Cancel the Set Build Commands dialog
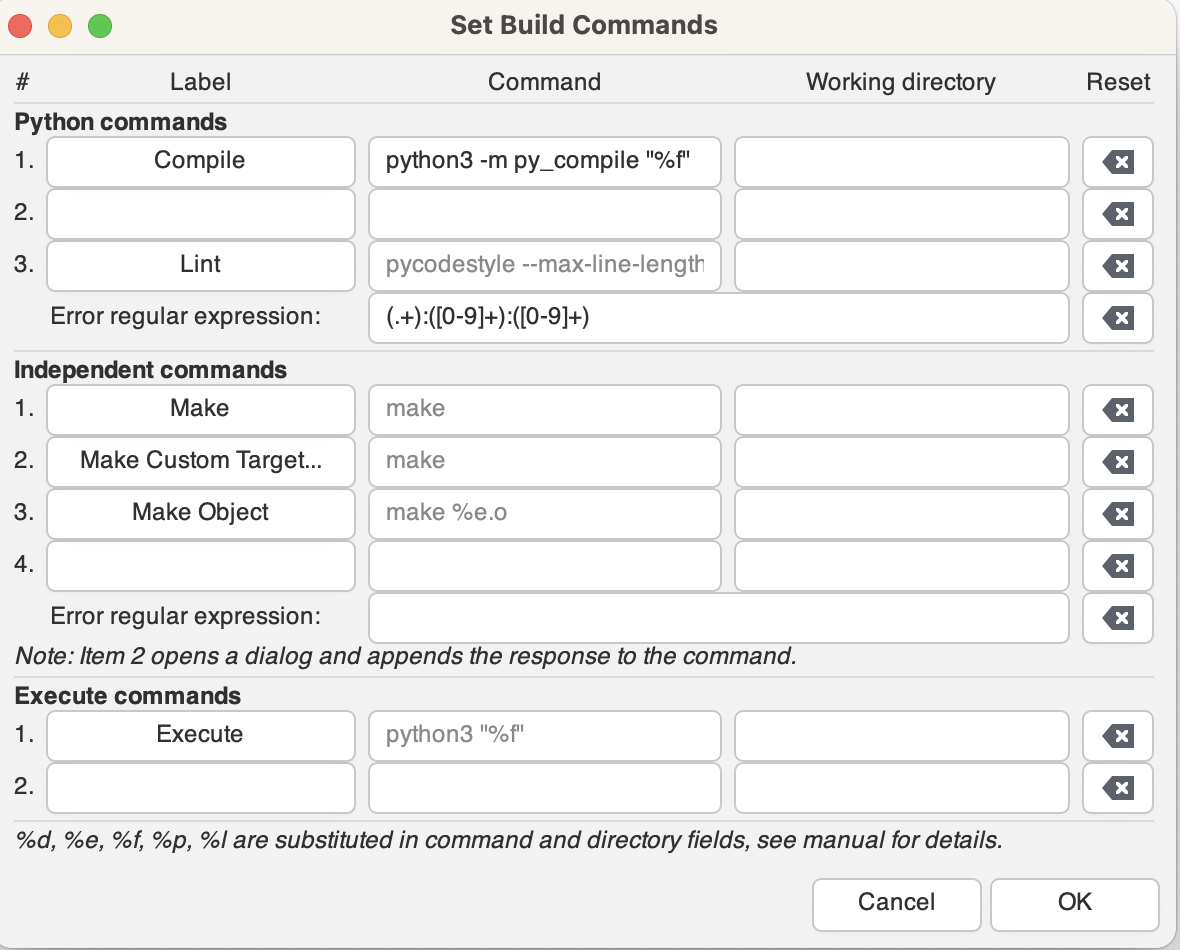This screenshot has height=950, width=1180. click(x=896, y=903)
